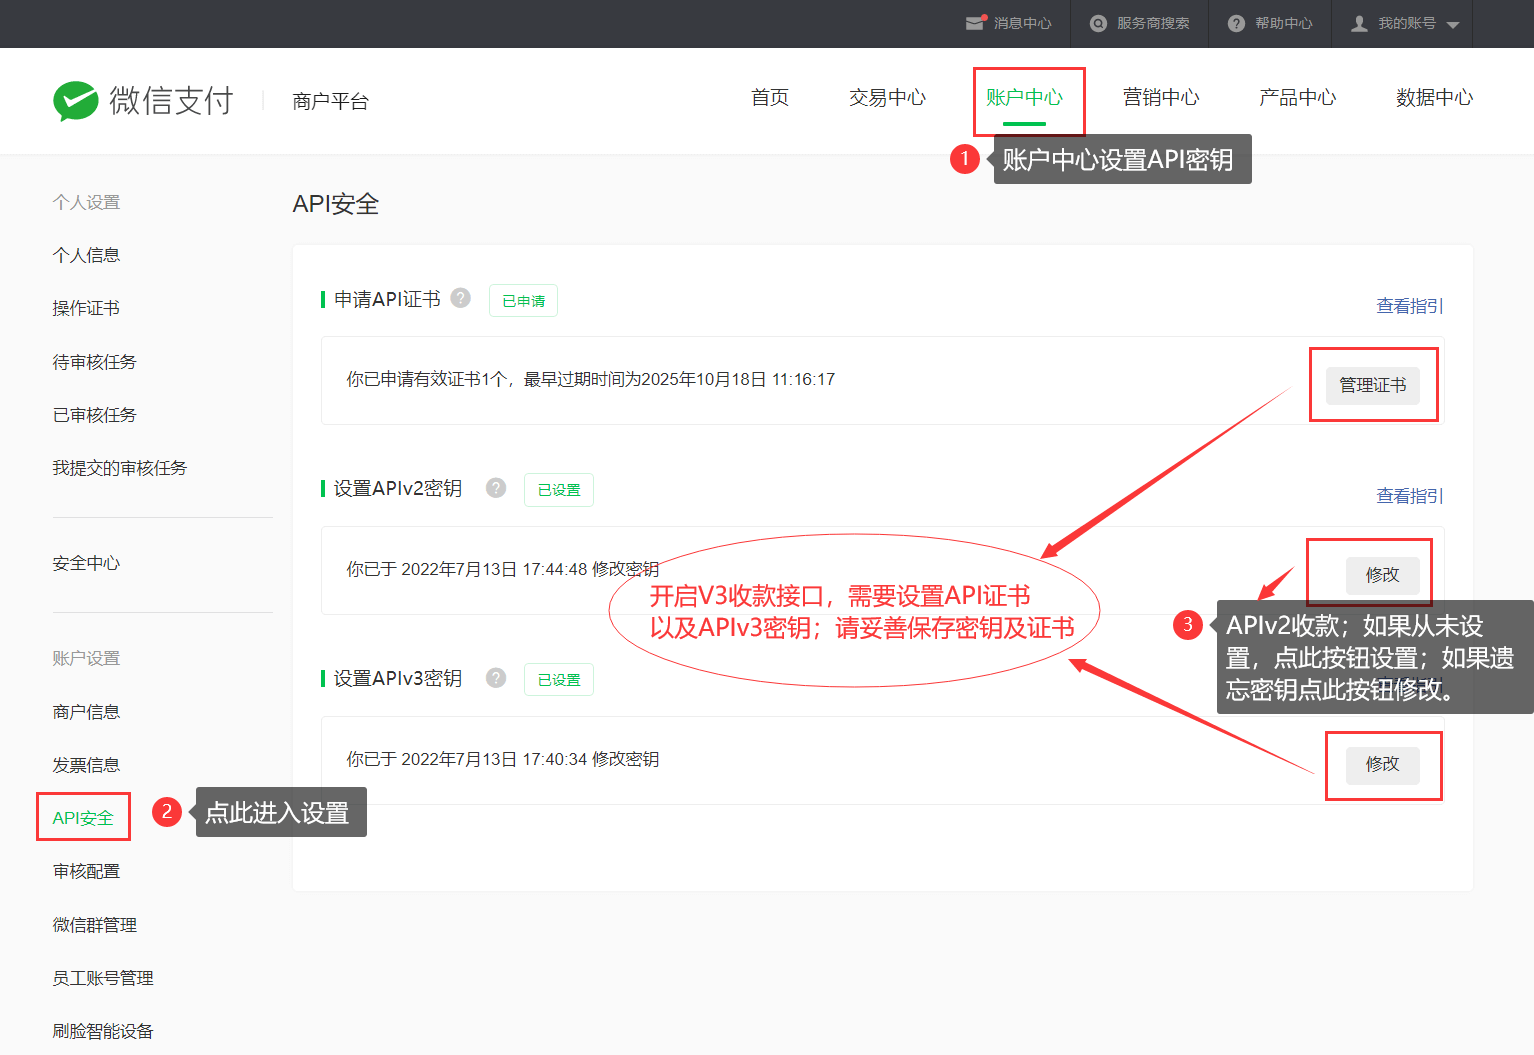Image resolution: width=1534 pixels, height=1055 pixels.
Task: Open the message center envelope icon
Action: pos(975,23)
